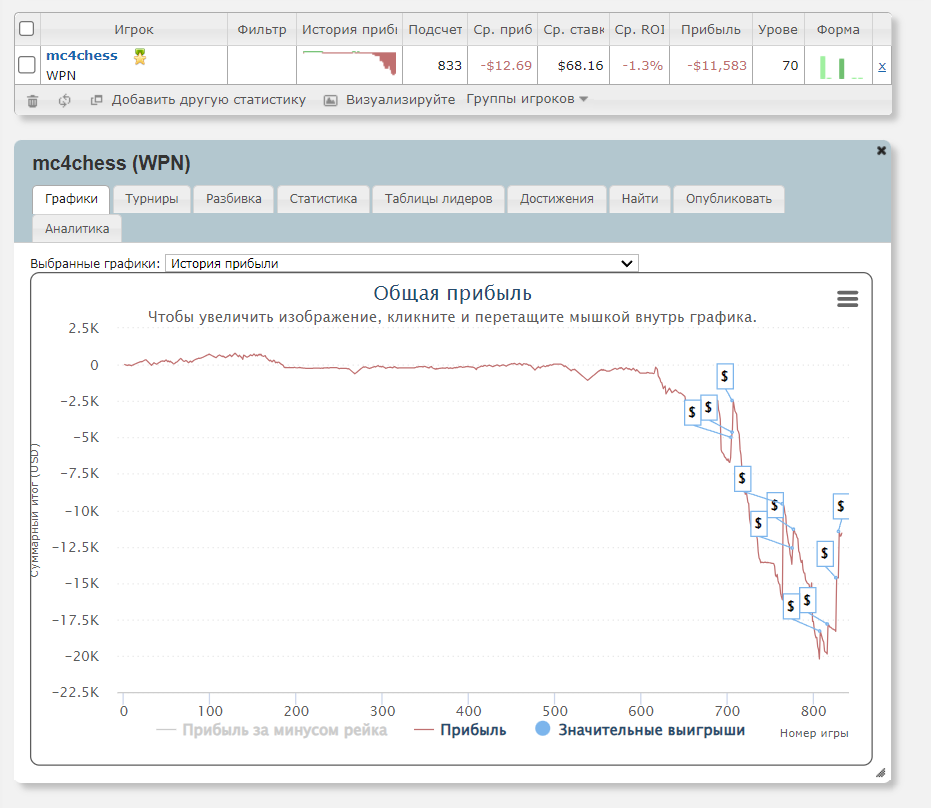The image size is (931, 808).
Task: Check the select-all header checkbox
Action: [x=27, y=29]
